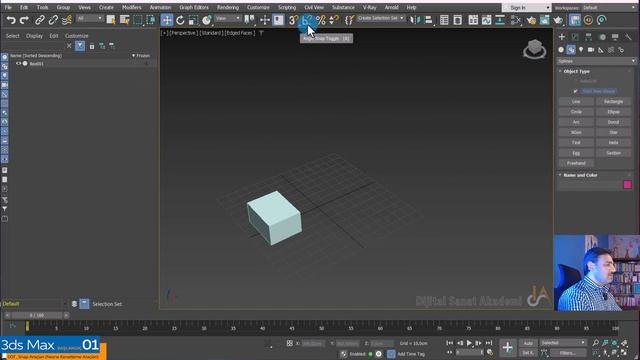The width and height of the screenshot is (640, 360).
Task: Toggle the Spinner Snap button
Action: (334, 20)
